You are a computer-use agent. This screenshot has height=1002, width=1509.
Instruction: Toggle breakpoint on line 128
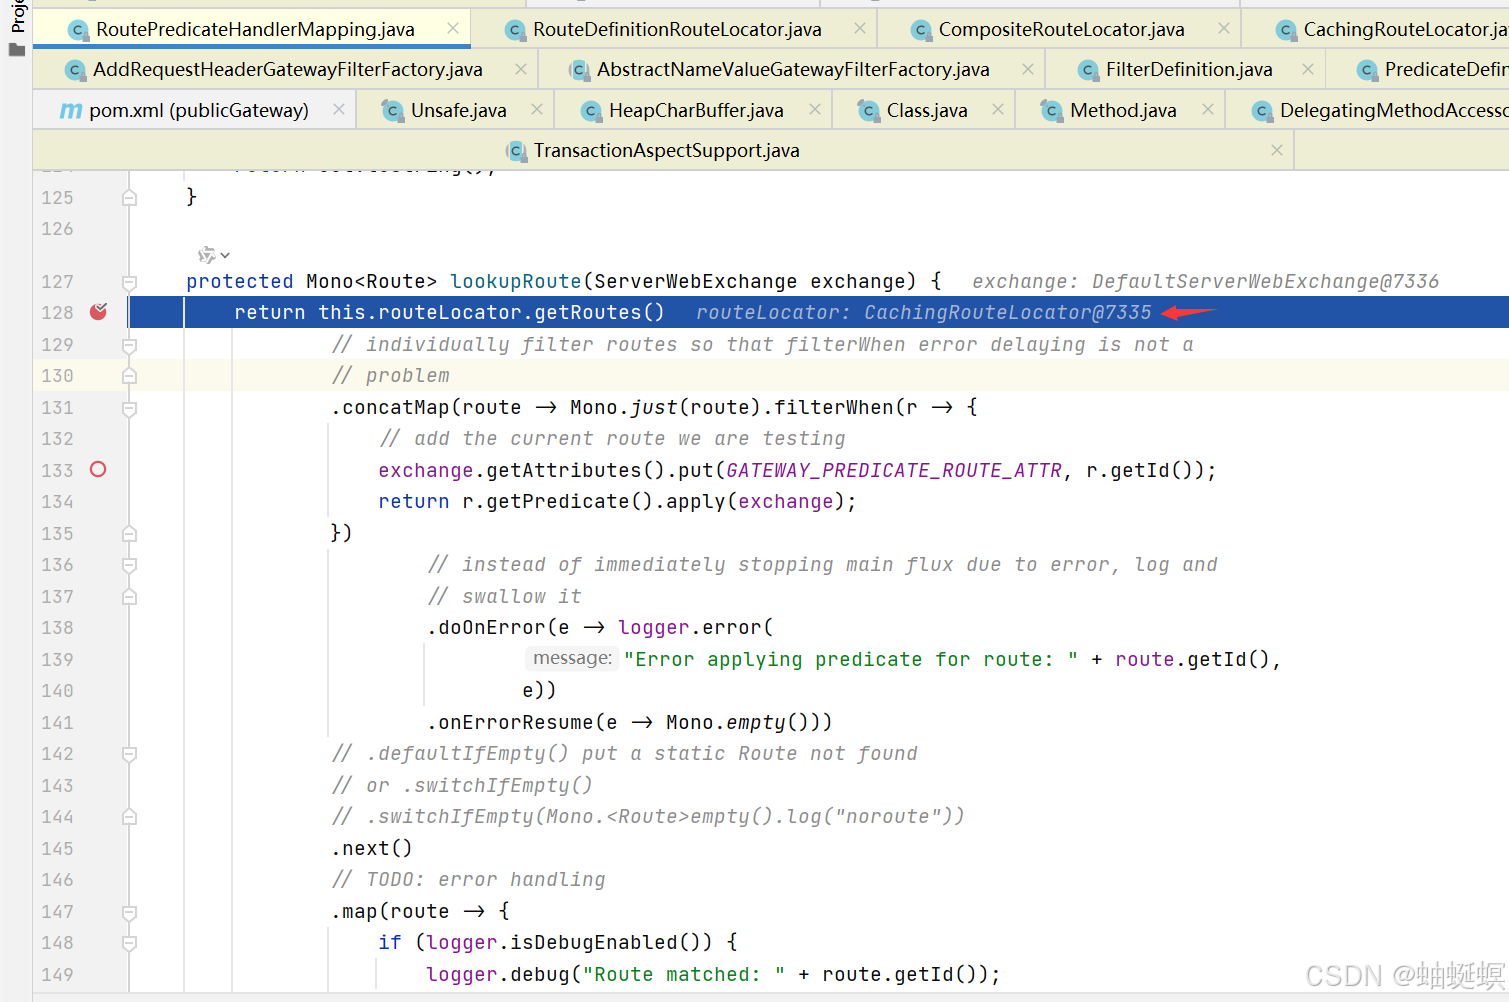coord(98,312)
